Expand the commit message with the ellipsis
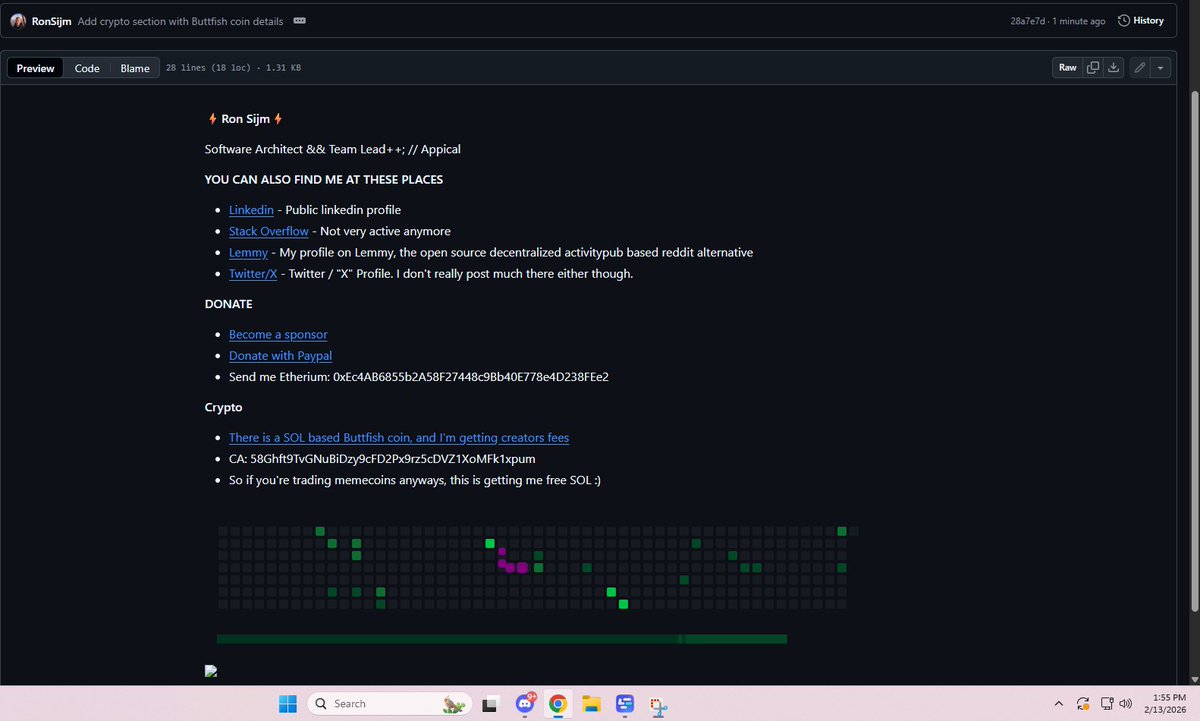1200x721 pixels. tap(300, 20)
